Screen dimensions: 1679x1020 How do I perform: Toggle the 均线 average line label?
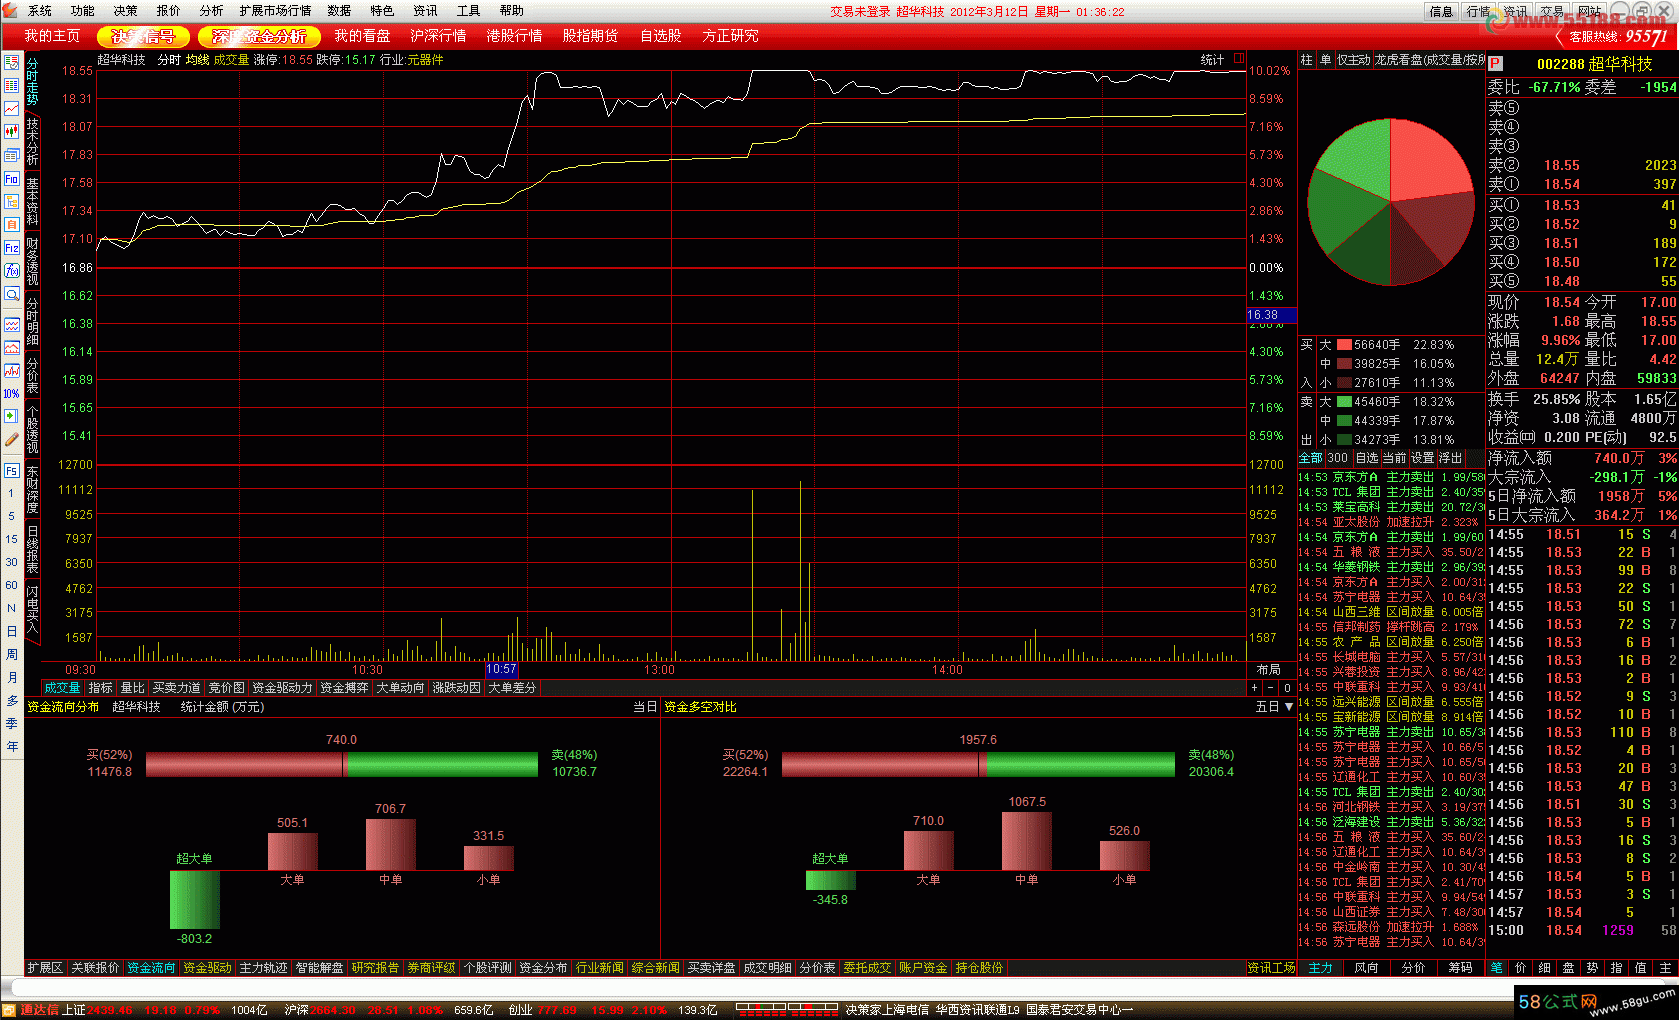point(198,60)
